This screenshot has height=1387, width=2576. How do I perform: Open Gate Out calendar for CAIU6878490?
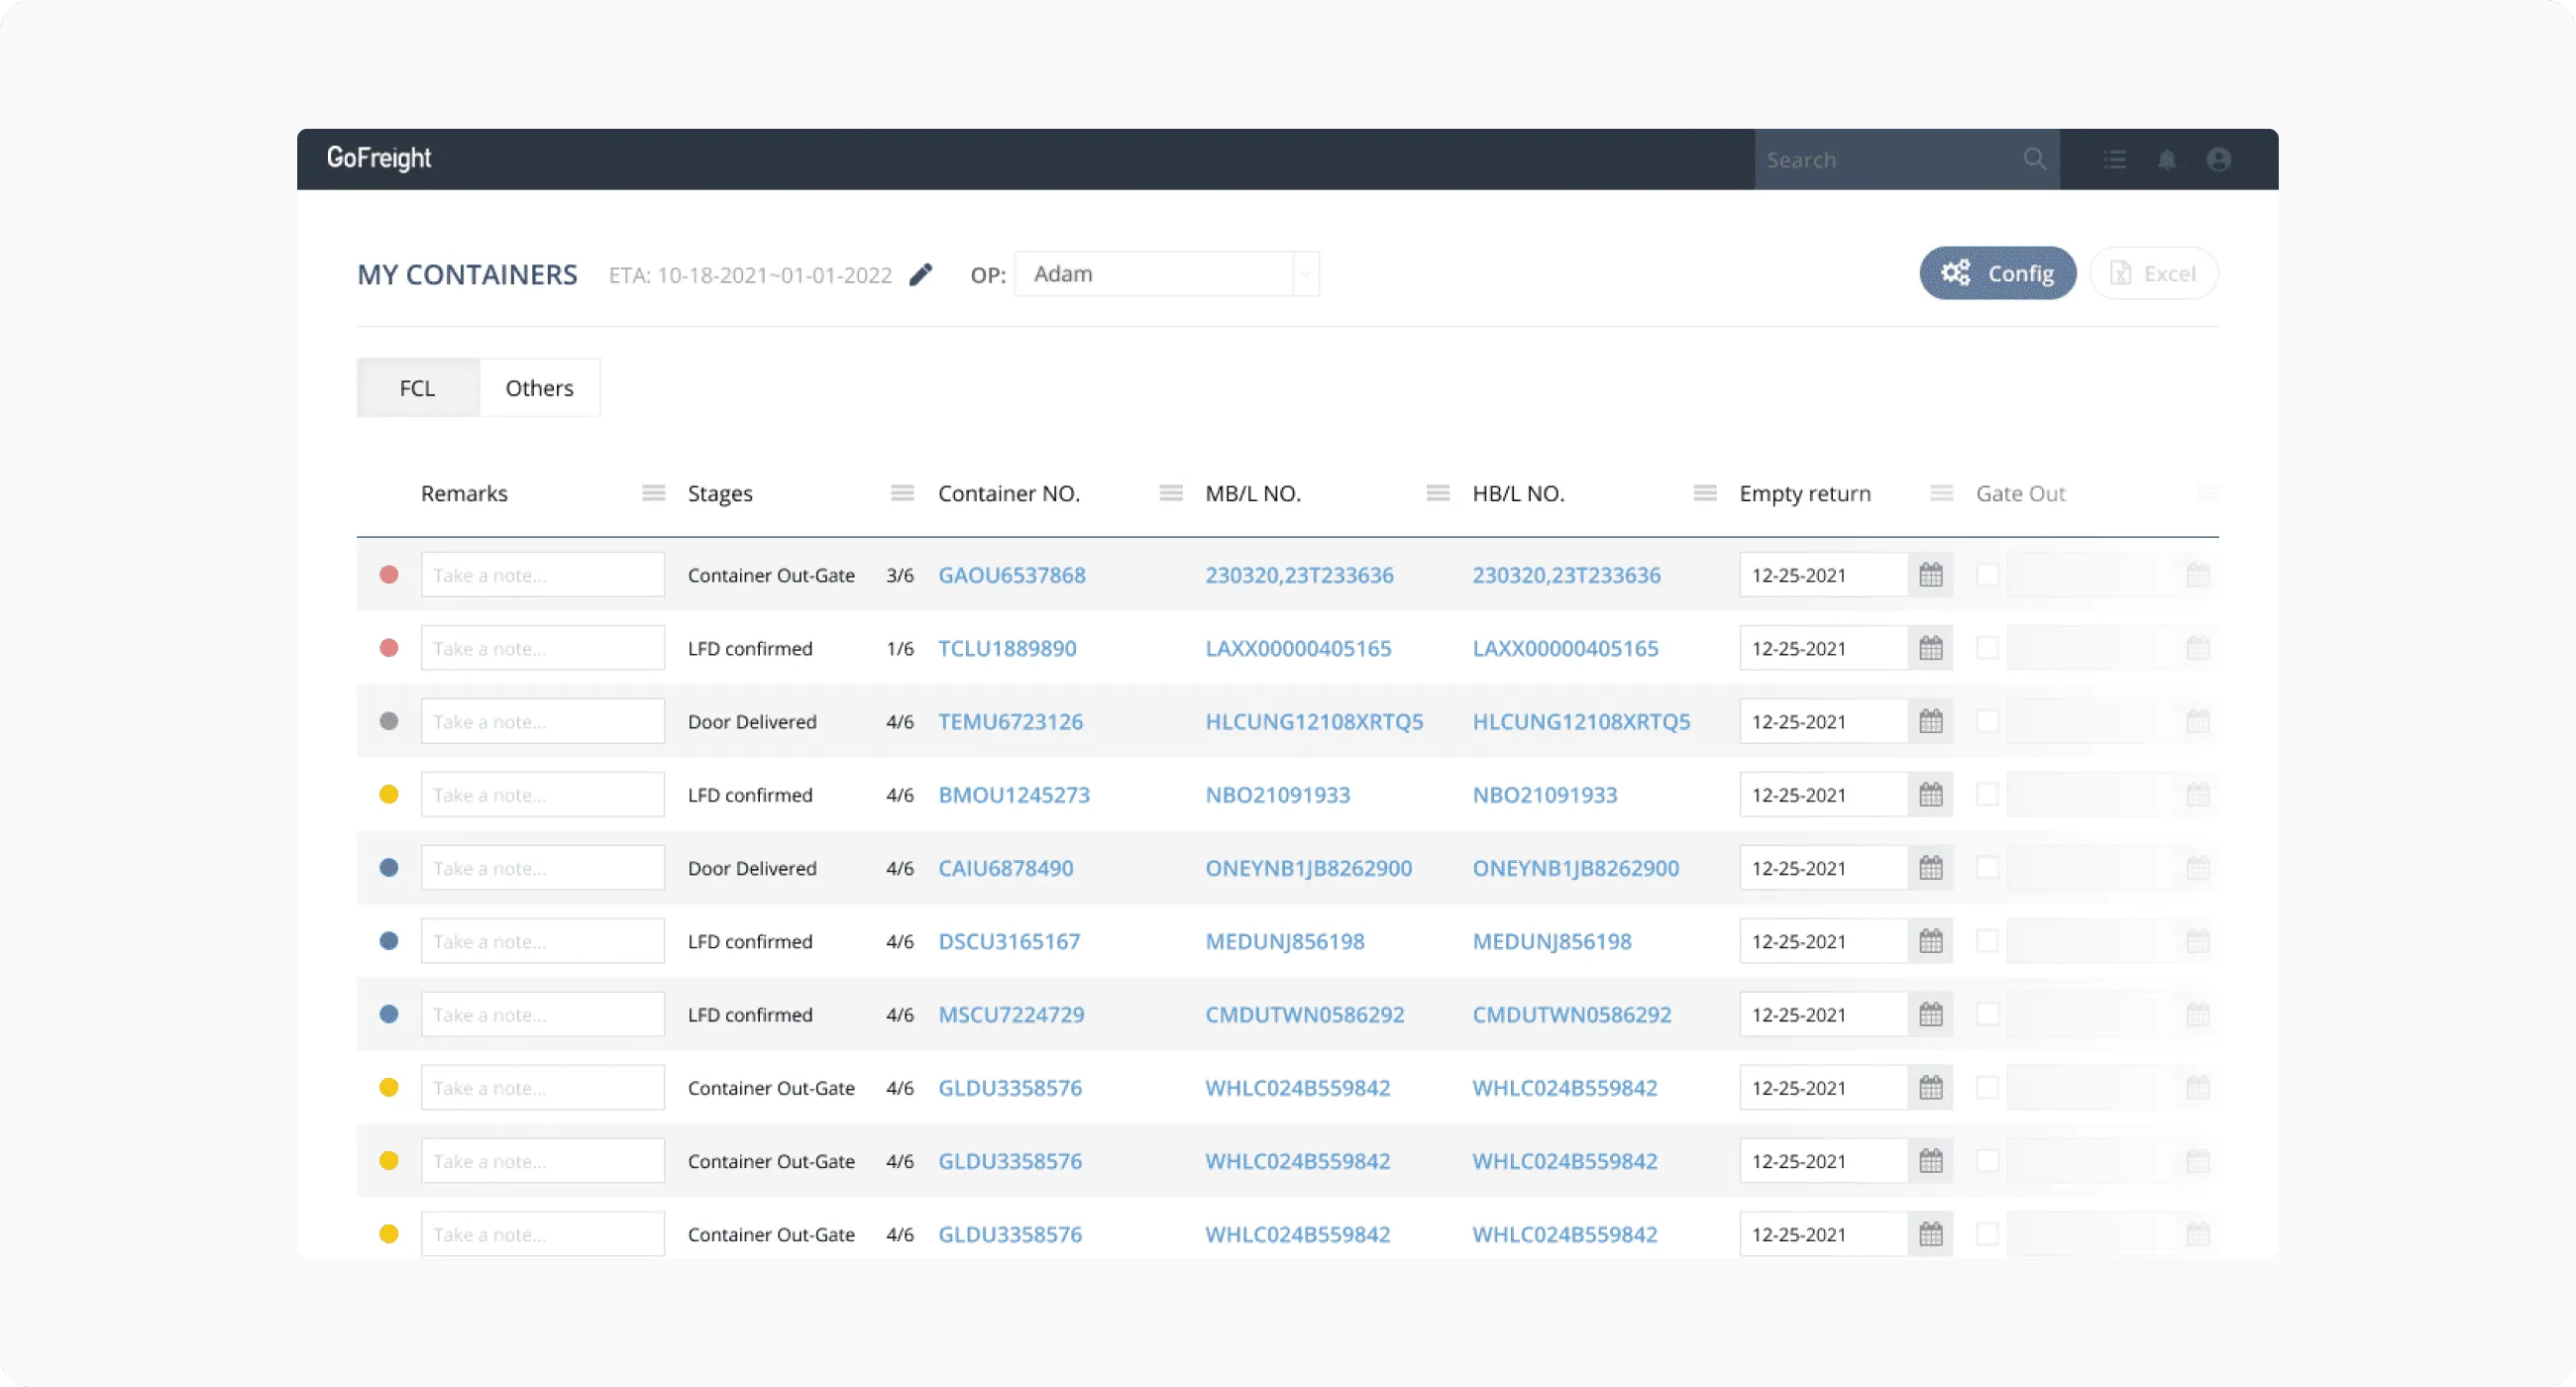2197,868
